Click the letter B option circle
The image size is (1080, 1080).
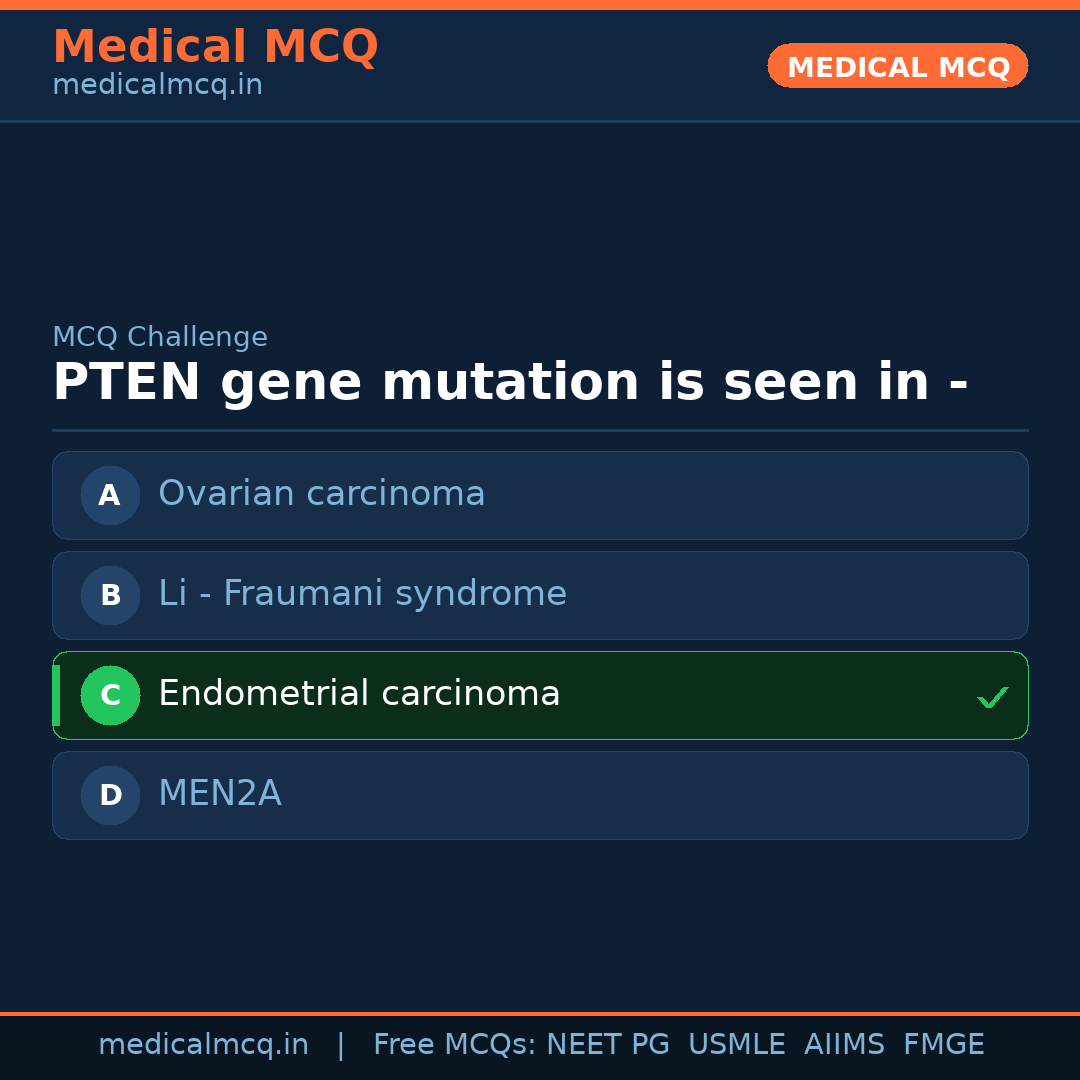[x=110, y=595]
